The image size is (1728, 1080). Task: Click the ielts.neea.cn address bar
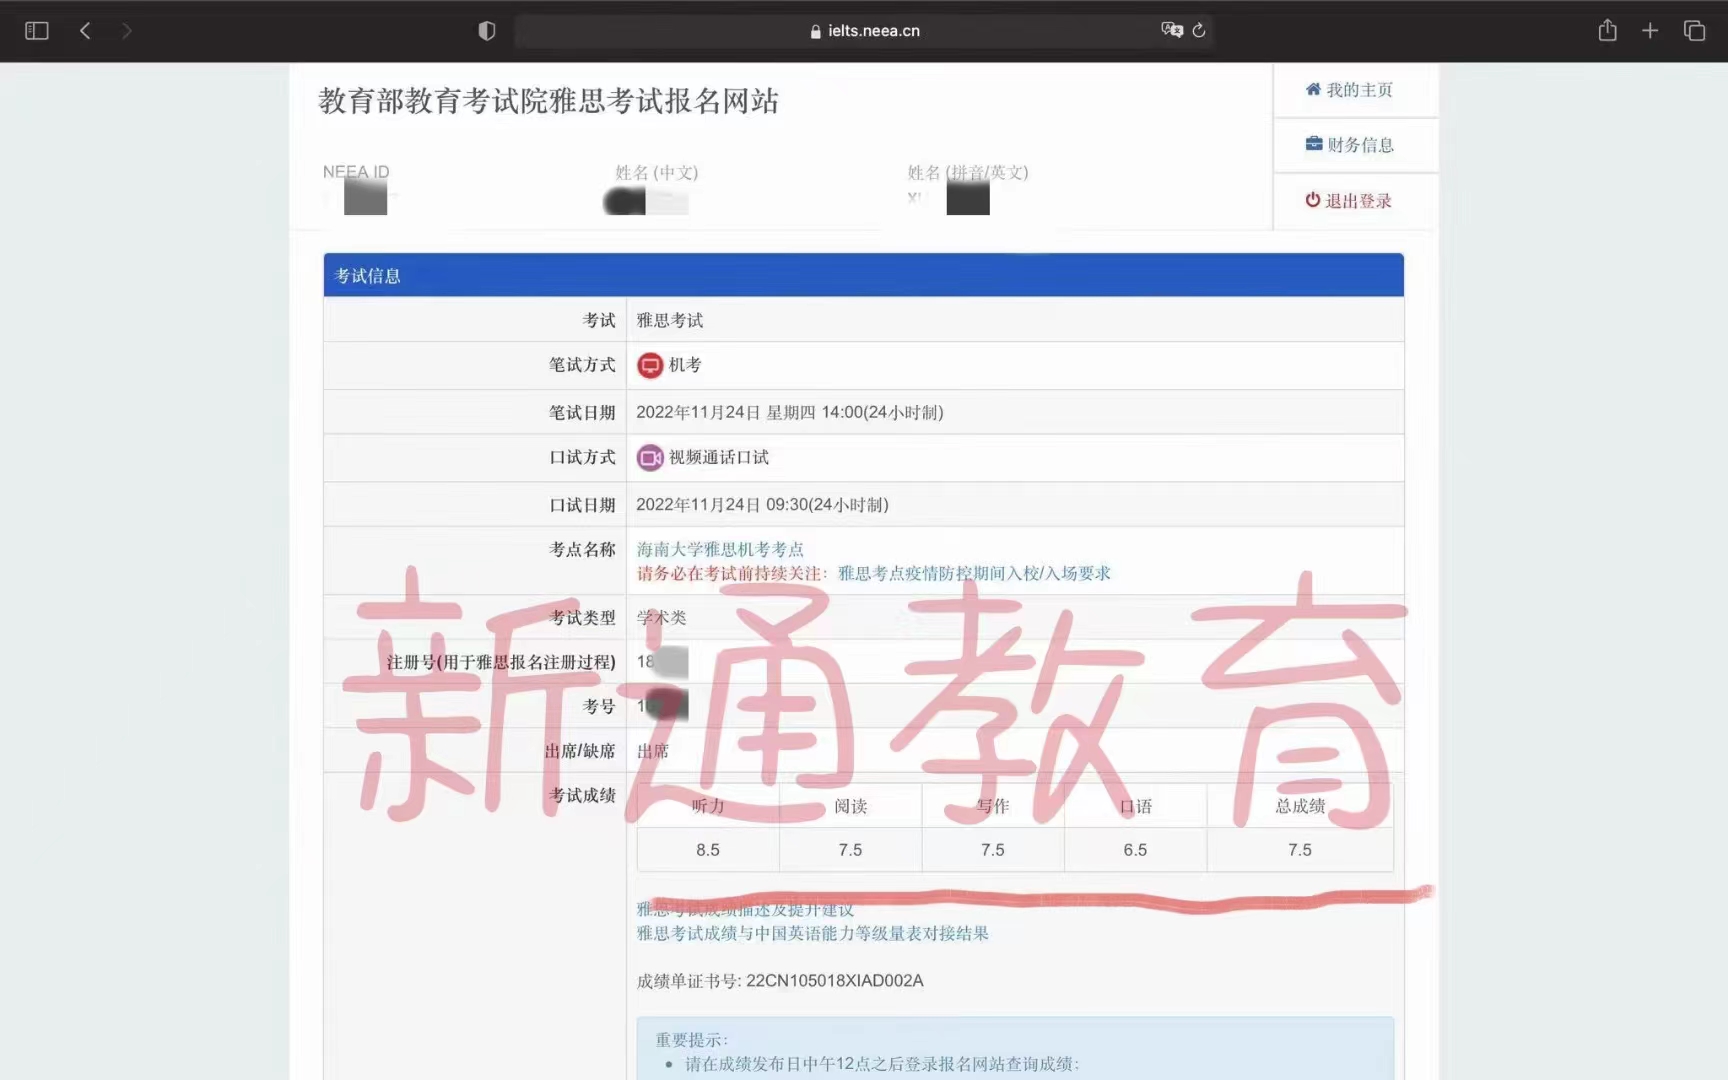pyautogui.click(x=864, y=31)
